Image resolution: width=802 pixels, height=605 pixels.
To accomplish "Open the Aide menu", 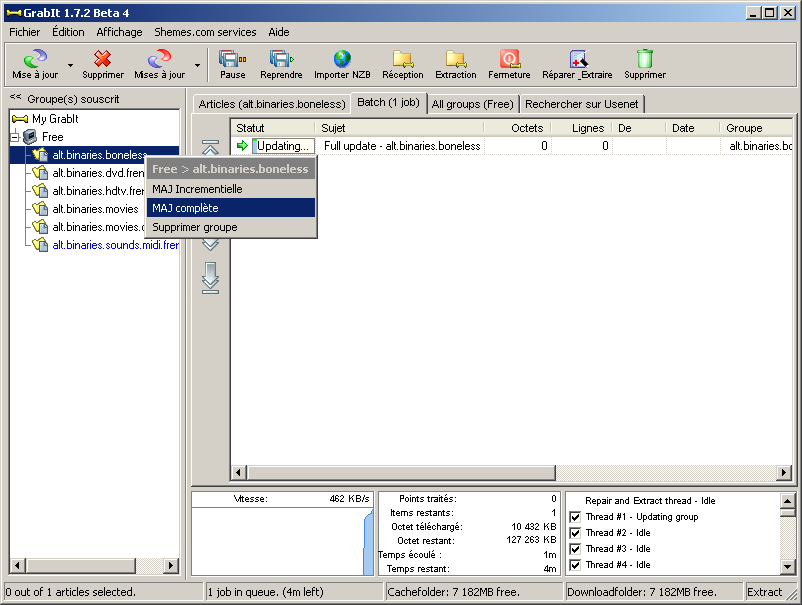I will pos(279,32).
